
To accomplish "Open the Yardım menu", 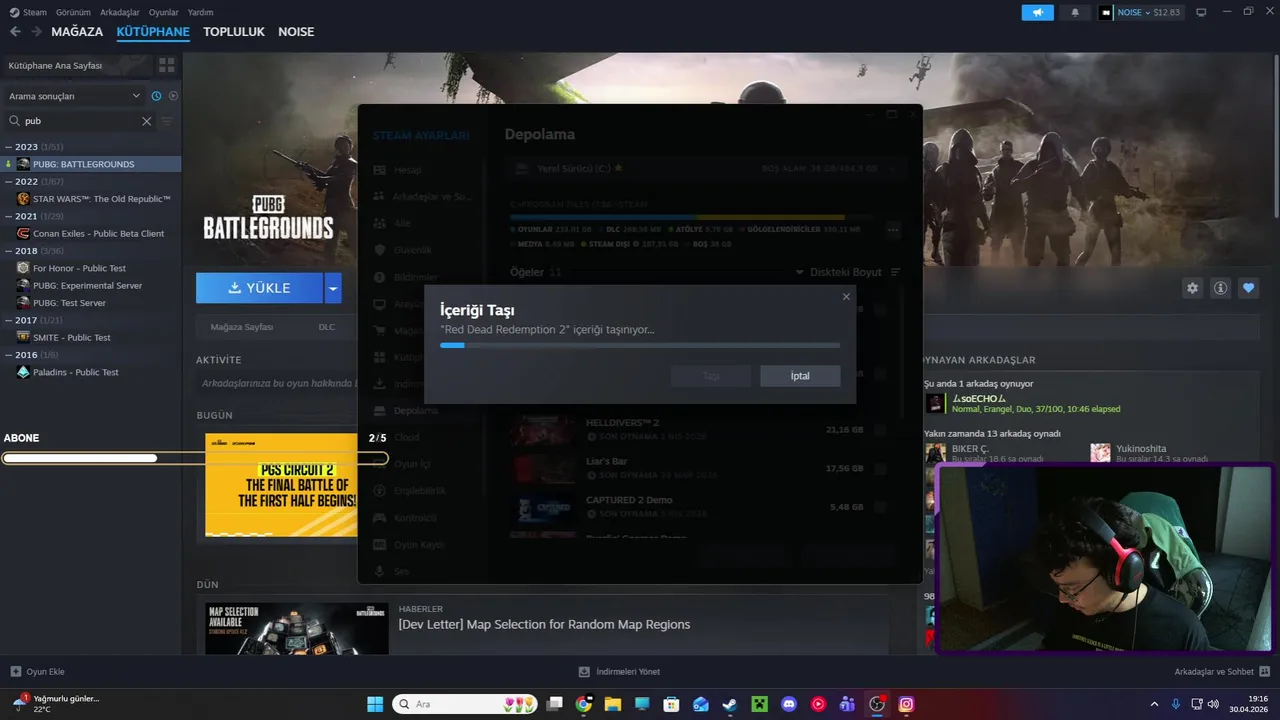I will click(201, 12).
